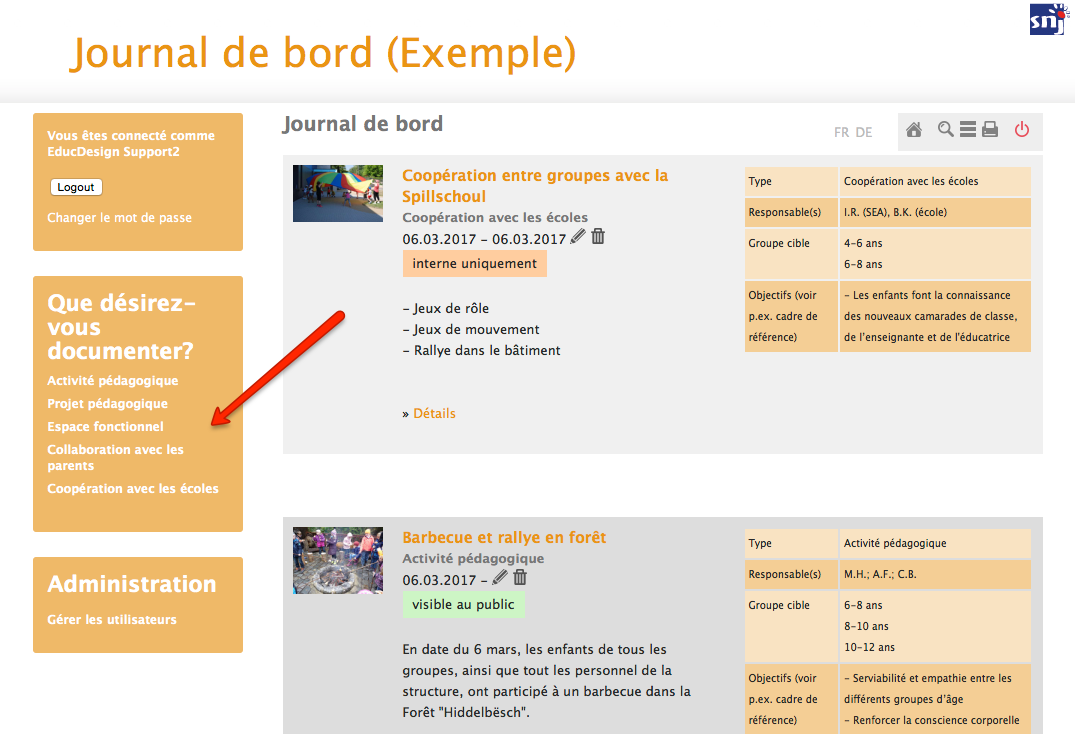The image size is (1075, 734).
Task: Edit the Barbecue entry with pencil icon
Action: (500, 578)
